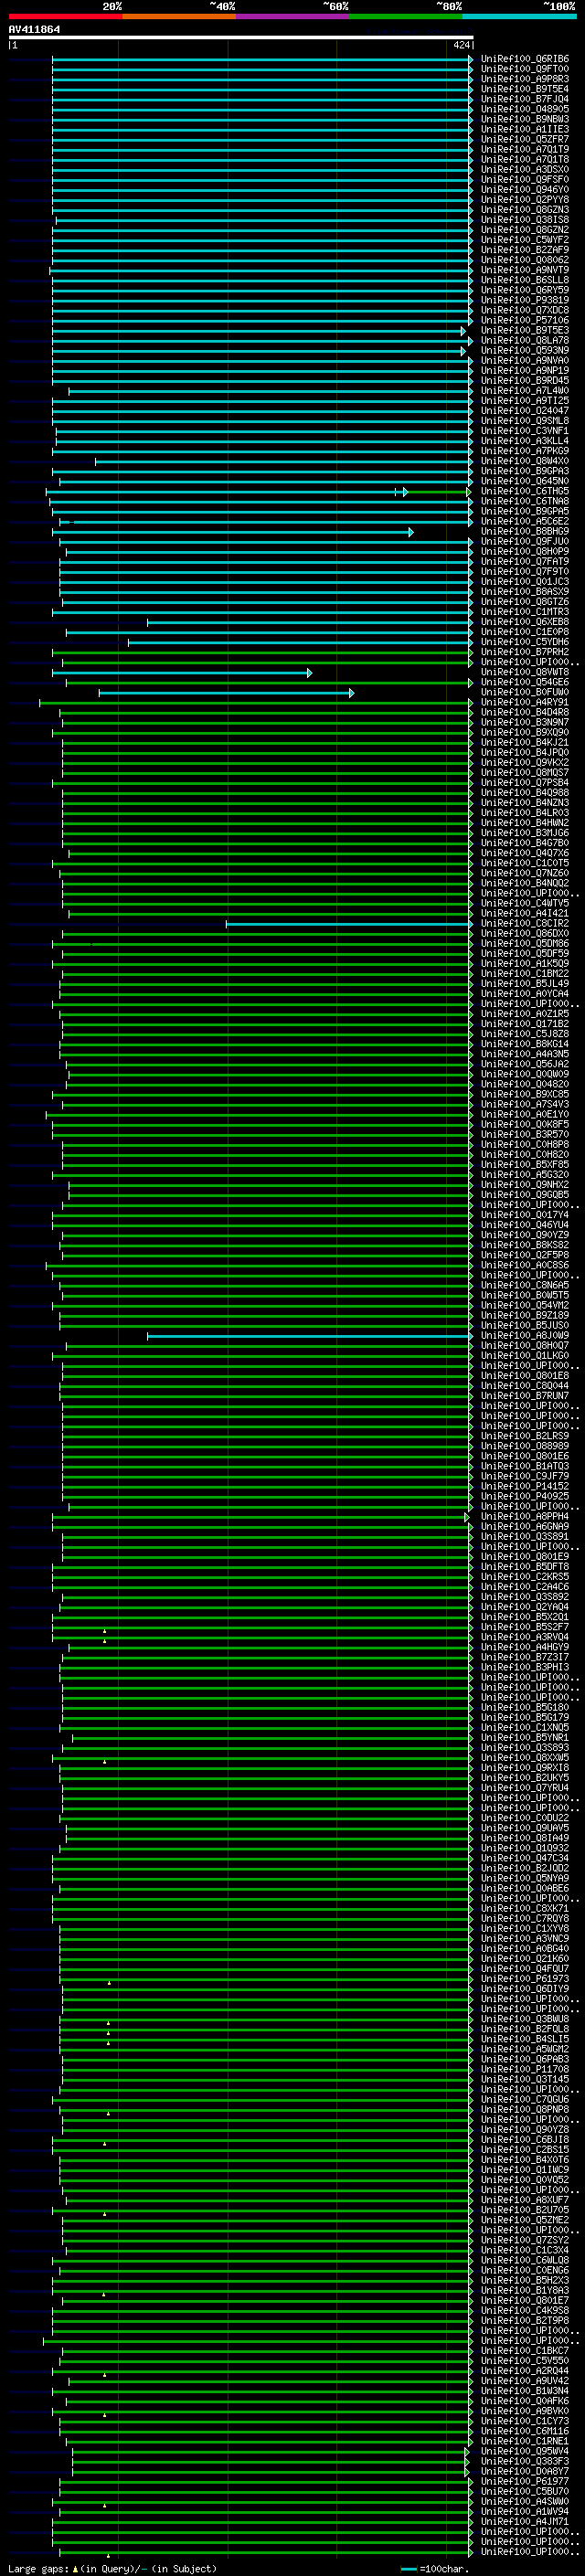Click UniRef100_B7RUN7 label

[525, 1396]
